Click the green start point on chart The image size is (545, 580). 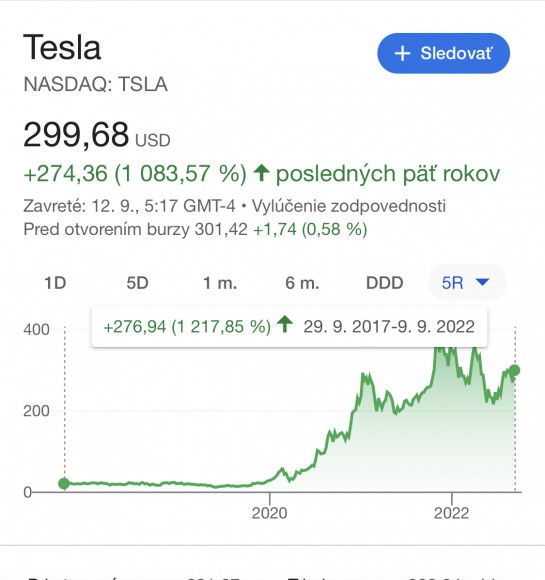(x=64, y=483)
